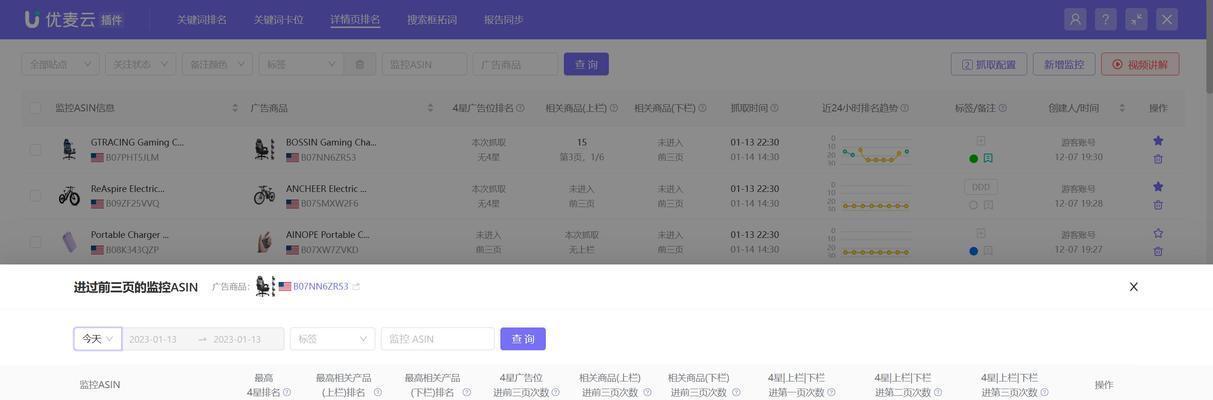1213x400 pixels.
Task: Click info icon next to 最高4星排名 in dialog
Action: coord(287,392)
